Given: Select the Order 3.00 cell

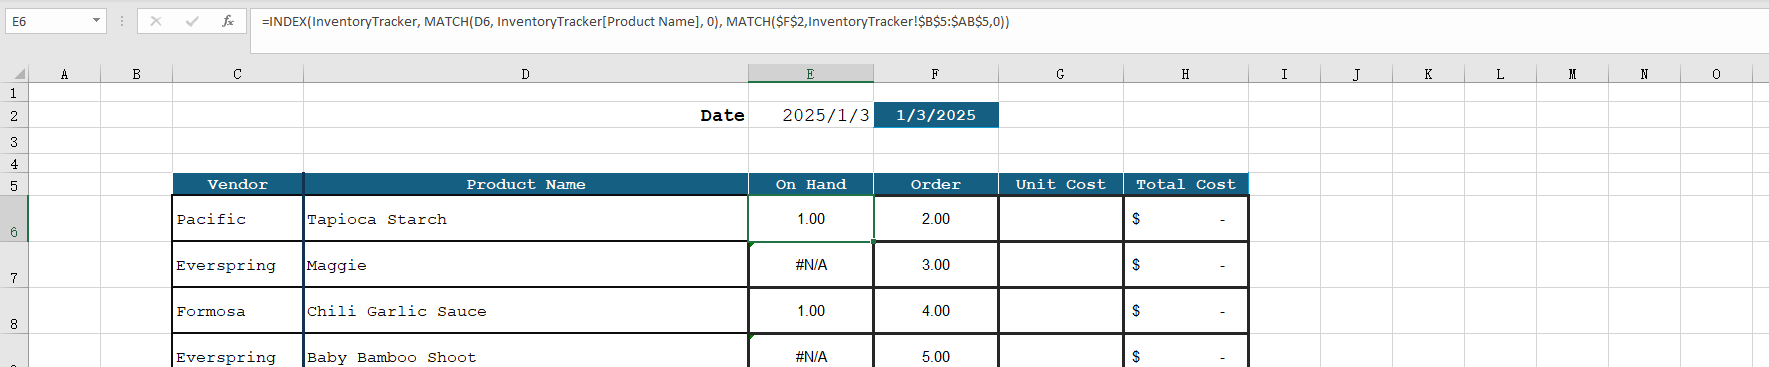Looking at the screenshot, I should tap(935, 264).
